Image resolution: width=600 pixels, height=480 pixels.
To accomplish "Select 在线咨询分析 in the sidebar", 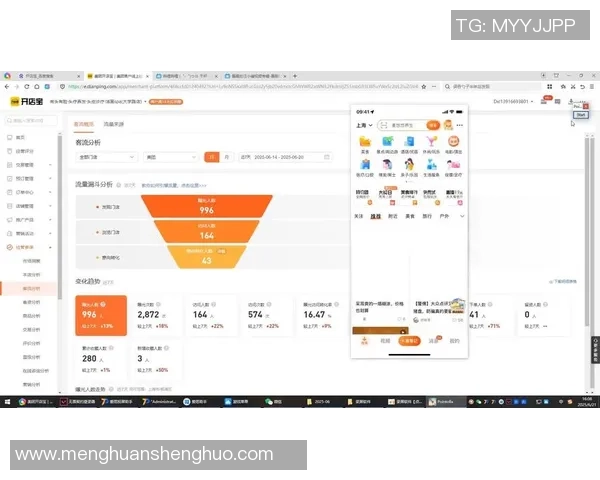I will (35, 371).
